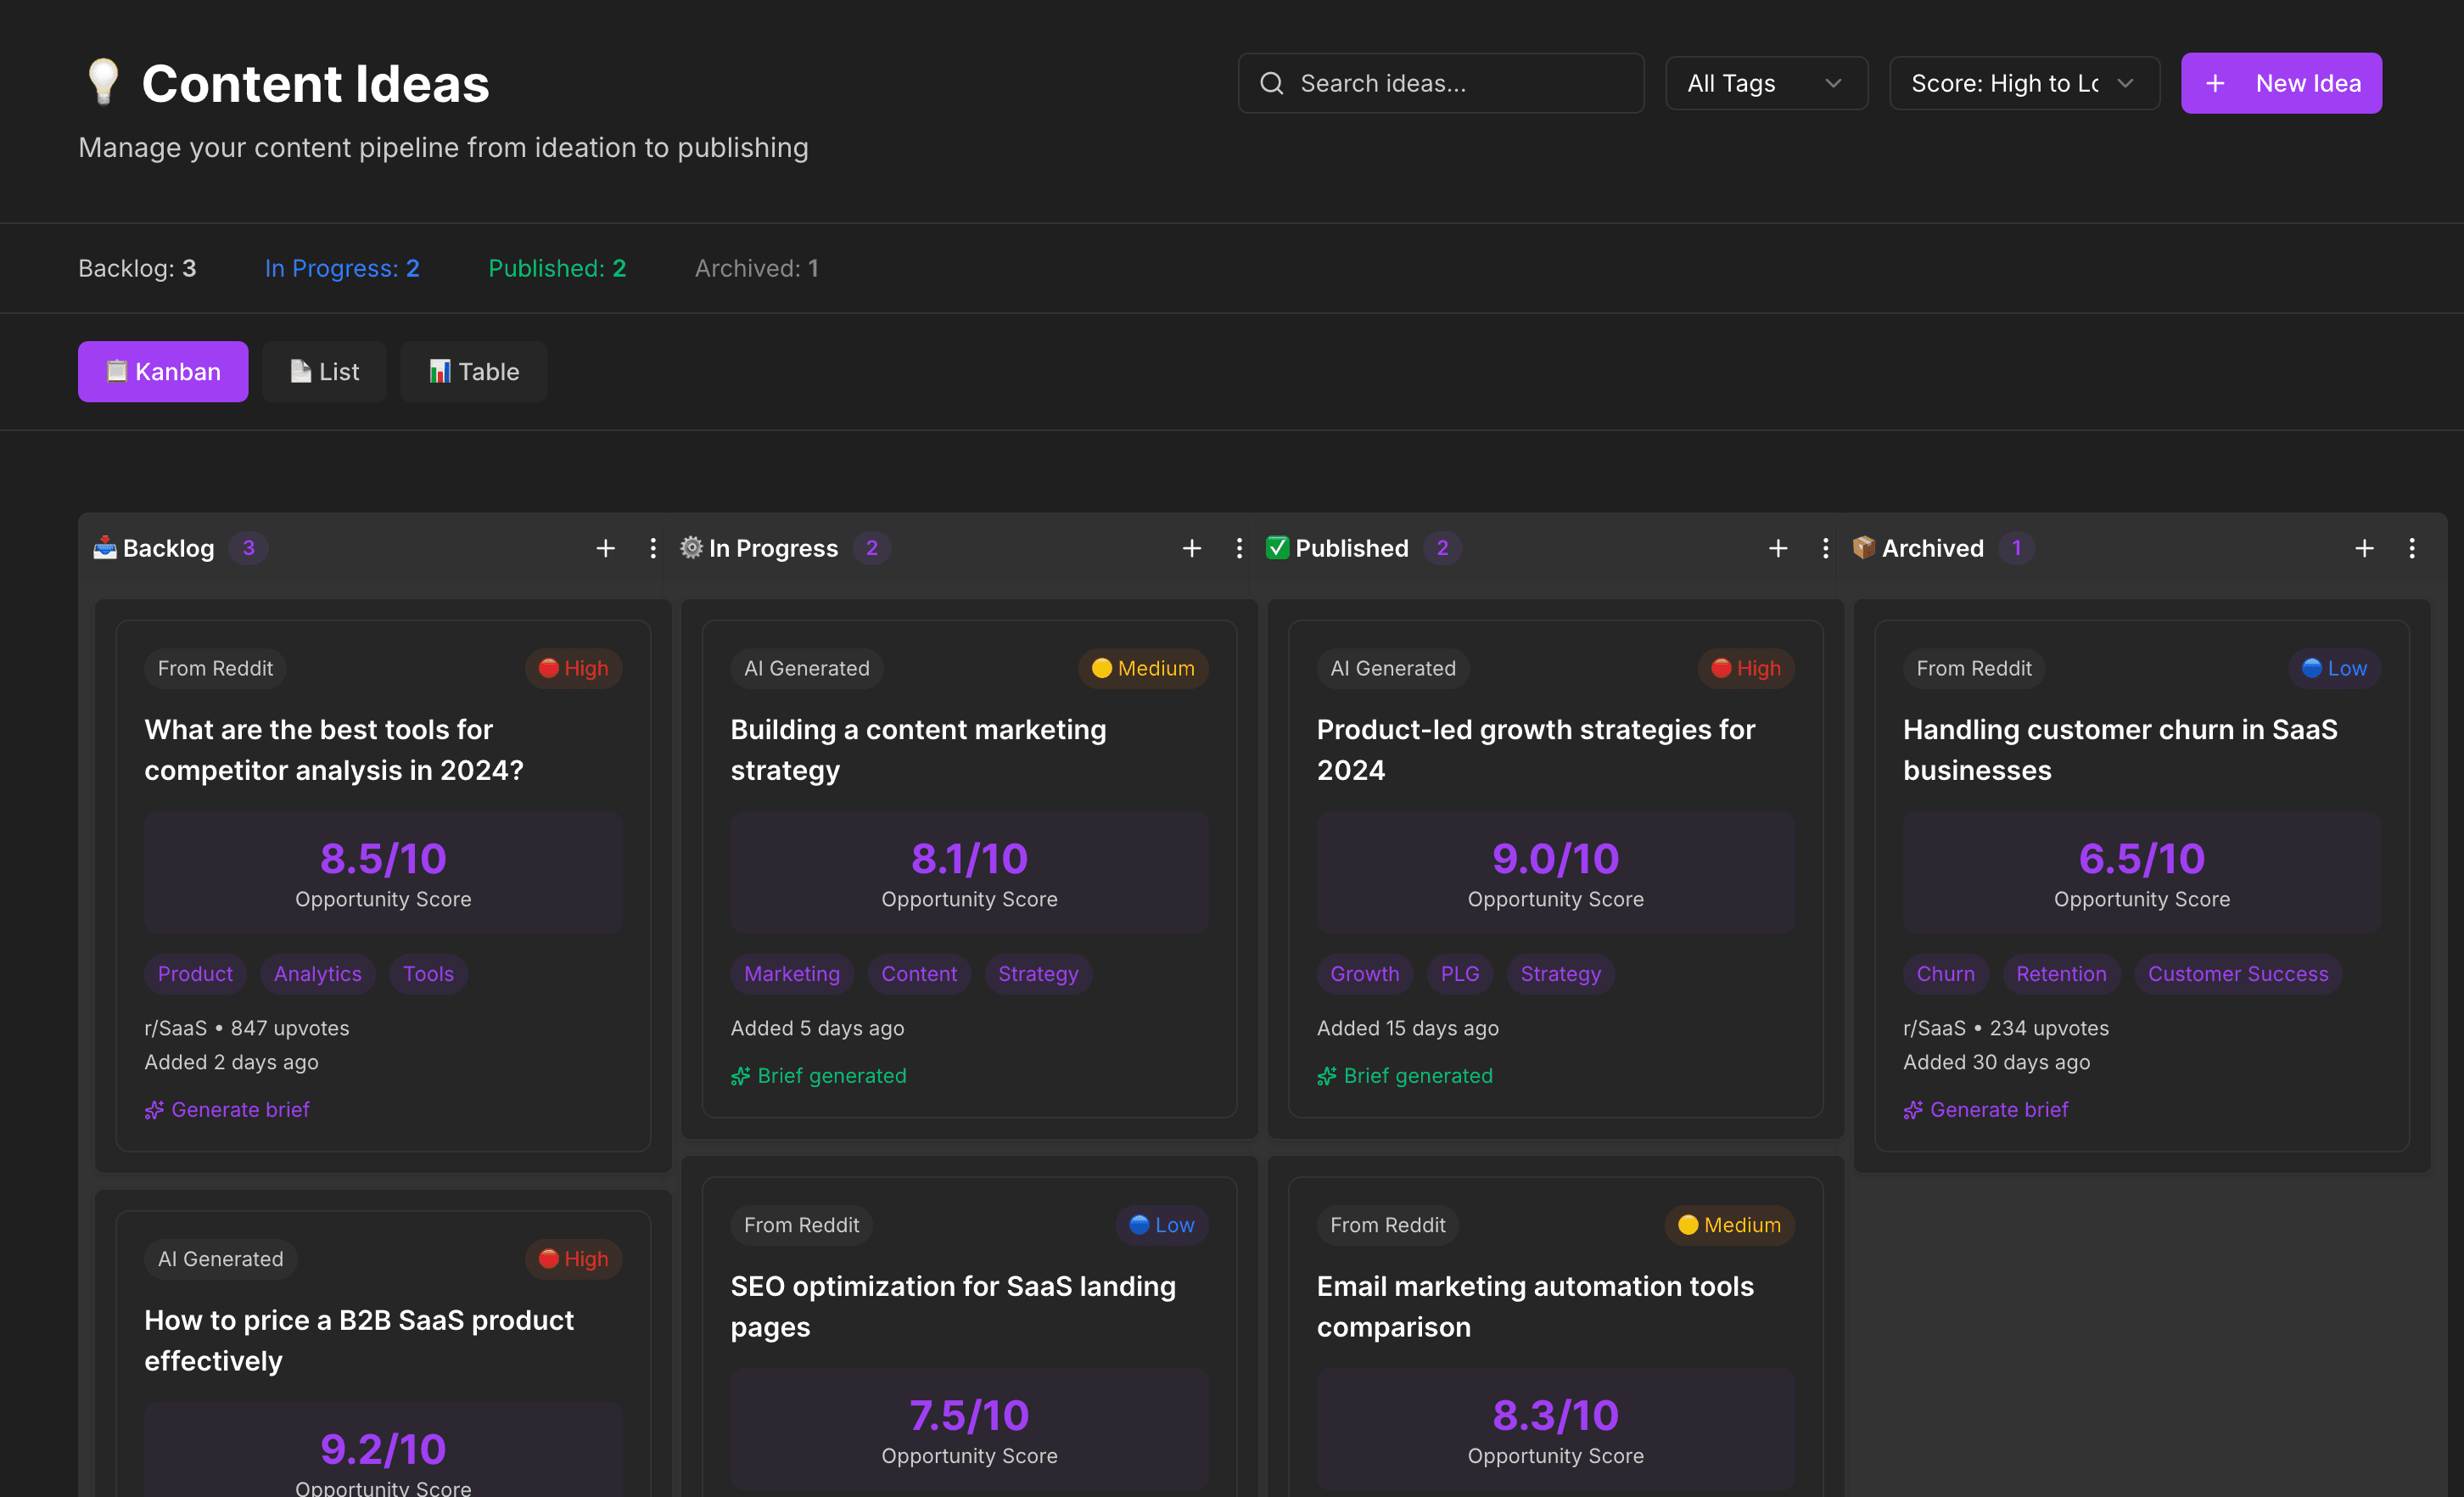This screenshot has height=1497, width=2464.
Task: Open the Archived column options menu
Action: coord(2411,548)
